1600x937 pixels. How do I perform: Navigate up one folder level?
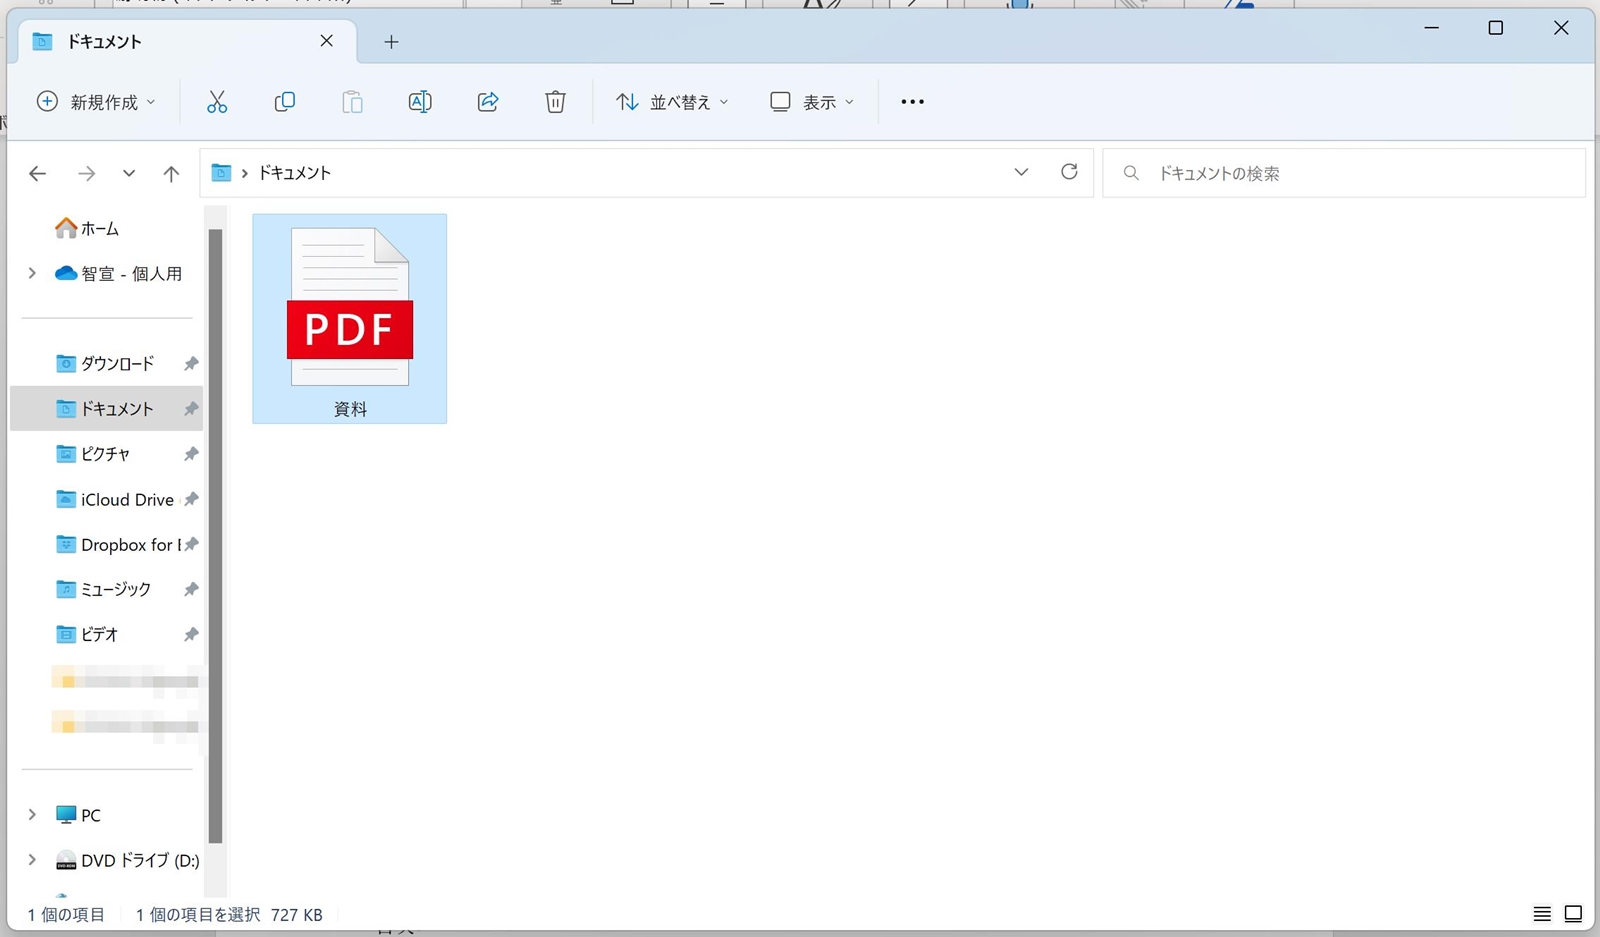[171, 173]
